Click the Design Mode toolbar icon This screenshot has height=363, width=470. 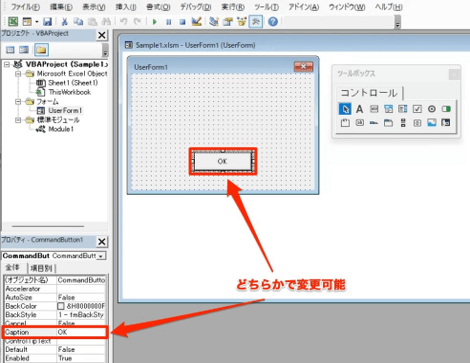pos(197,22)
